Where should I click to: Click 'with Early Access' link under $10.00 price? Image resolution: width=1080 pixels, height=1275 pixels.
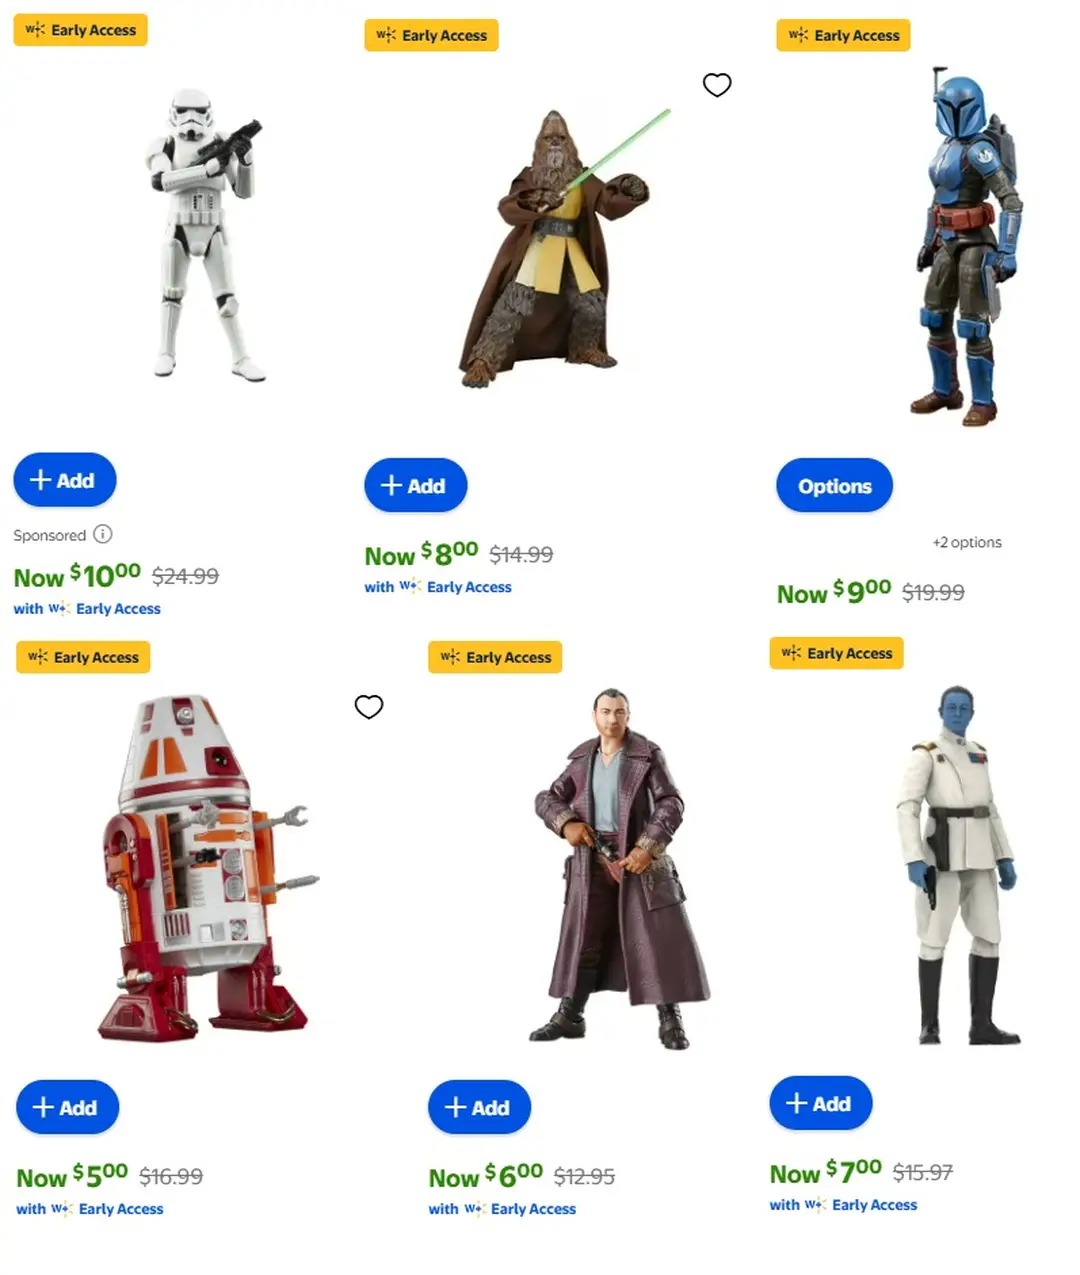(87, 608)
